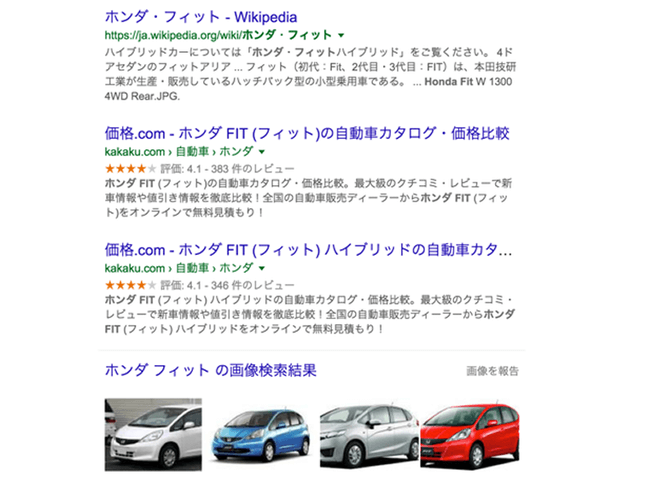
Task: Click the 評価: 4.1 - 346 件のレビュー text
Action: click(x=227, y=285)
